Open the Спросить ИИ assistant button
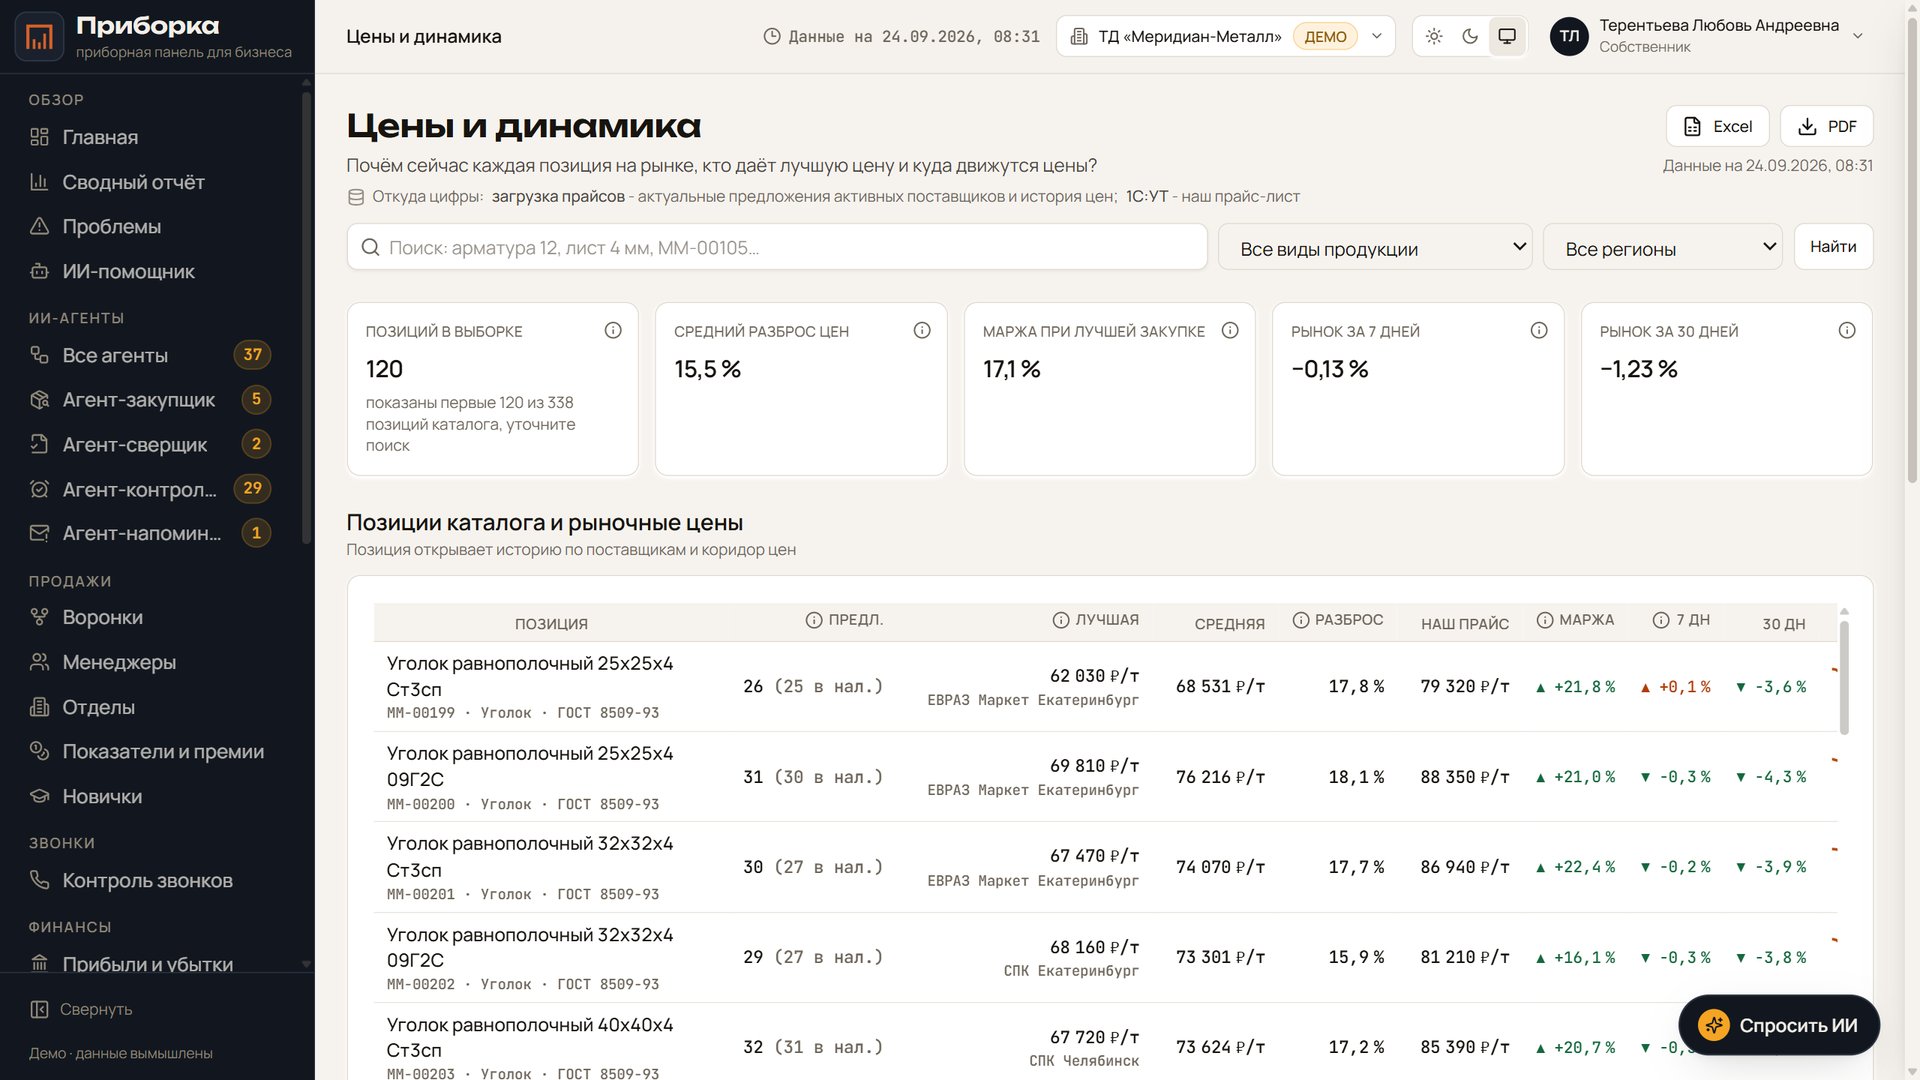Screen dimensions: 1920x1080 [x=1779, y=1025]
